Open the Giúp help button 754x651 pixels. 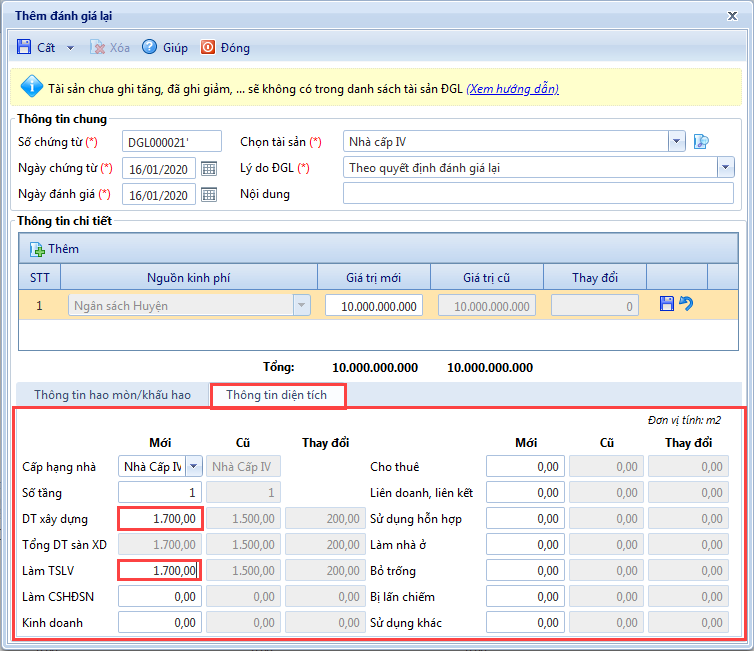coord(165,47)
